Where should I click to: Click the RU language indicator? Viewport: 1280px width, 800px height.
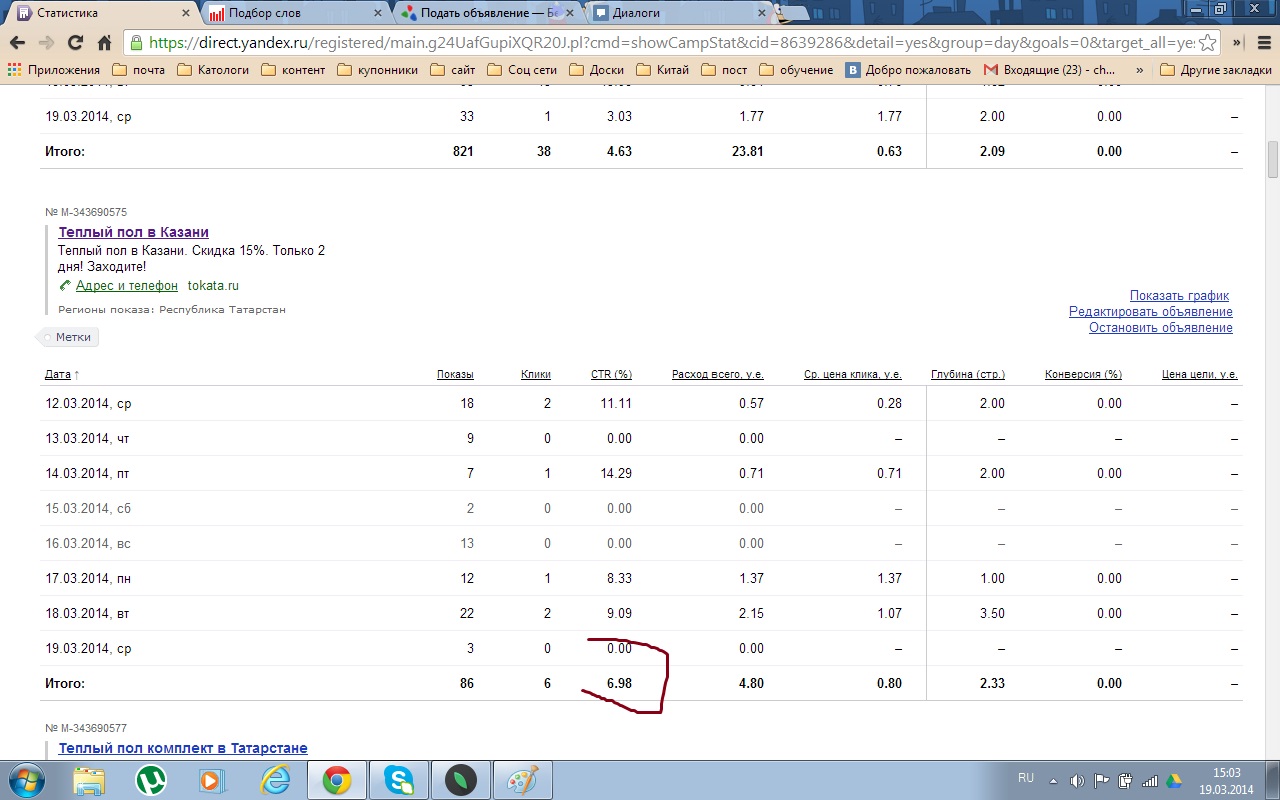(1025, 778)
